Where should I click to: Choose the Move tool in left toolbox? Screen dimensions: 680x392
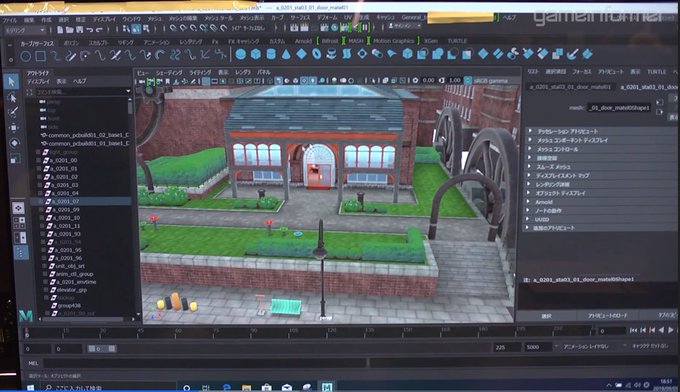coord(14,127)
